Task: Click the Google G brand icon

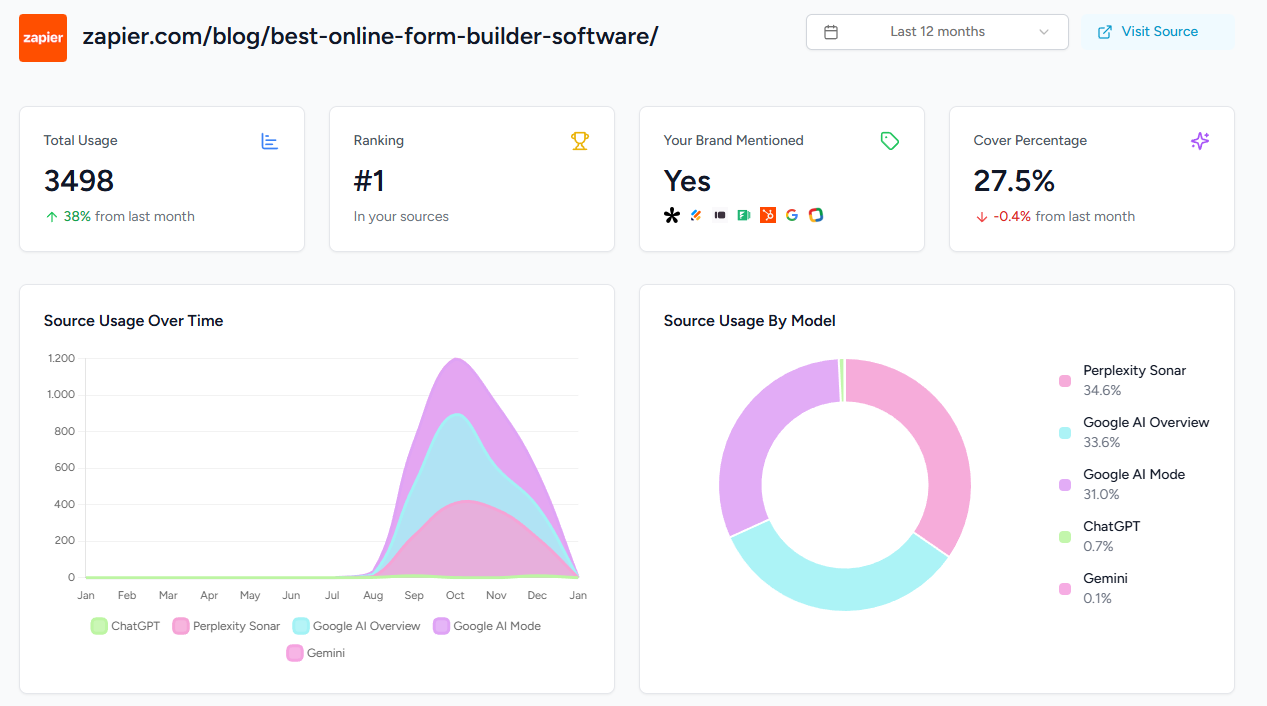Action: pos(792,215)
